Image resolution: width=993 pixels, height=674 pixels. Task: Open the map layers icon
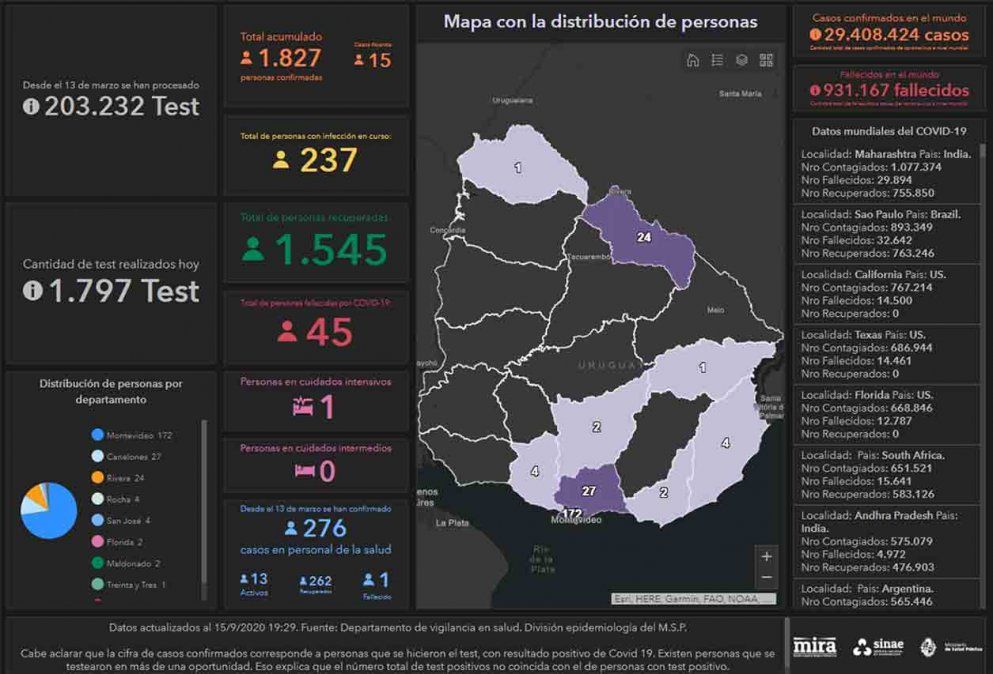pos(742,60)
